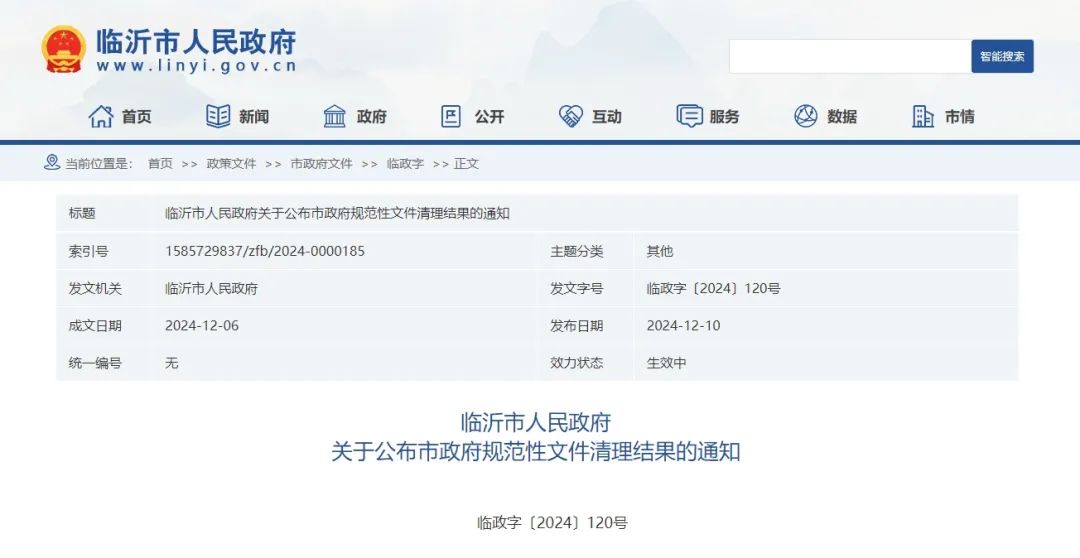Screen dimensions: 1080x558
Task: Click the 服务 chat bubble icon
Action: [689, 116]
